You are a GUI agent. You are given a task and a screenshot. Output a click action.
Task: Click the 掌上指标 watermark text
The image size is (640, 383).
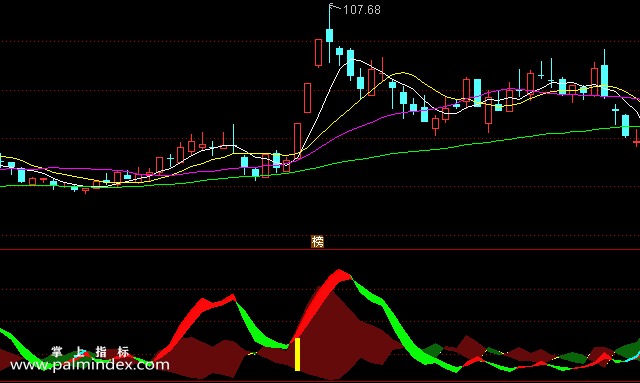click(90, 352)
